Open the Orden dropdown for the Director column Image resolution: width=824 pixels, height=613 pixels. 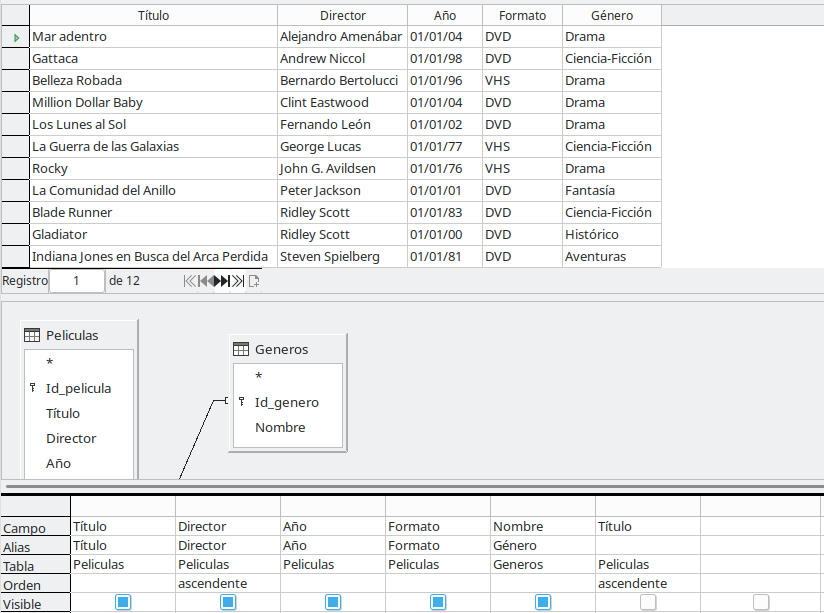227,583
